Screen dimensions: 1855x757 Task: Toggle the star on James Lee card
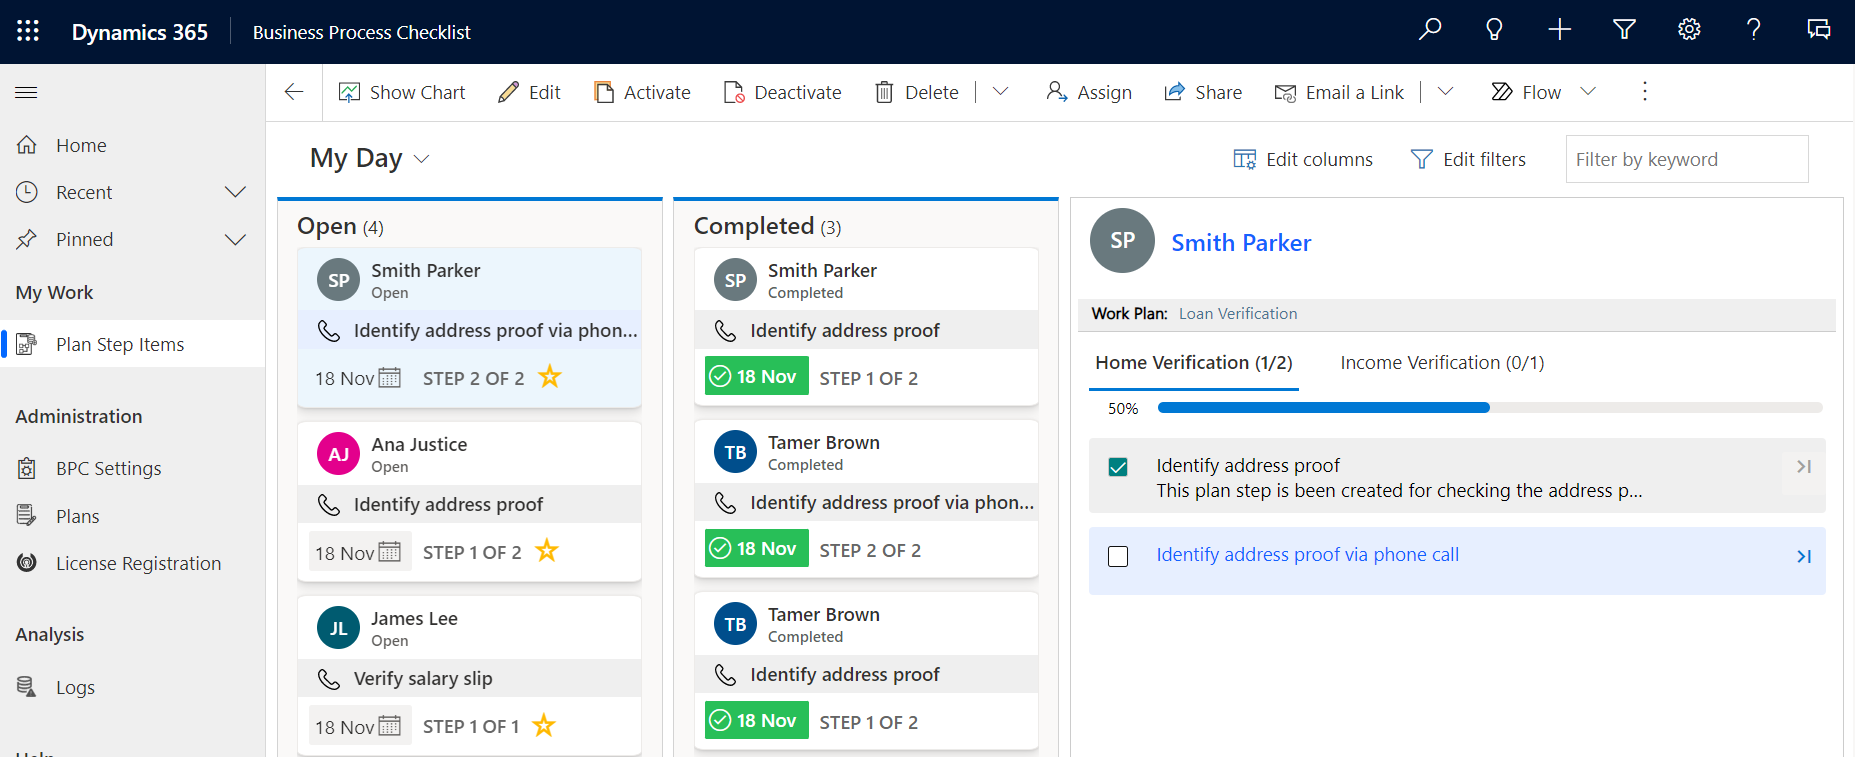(544, 725)
